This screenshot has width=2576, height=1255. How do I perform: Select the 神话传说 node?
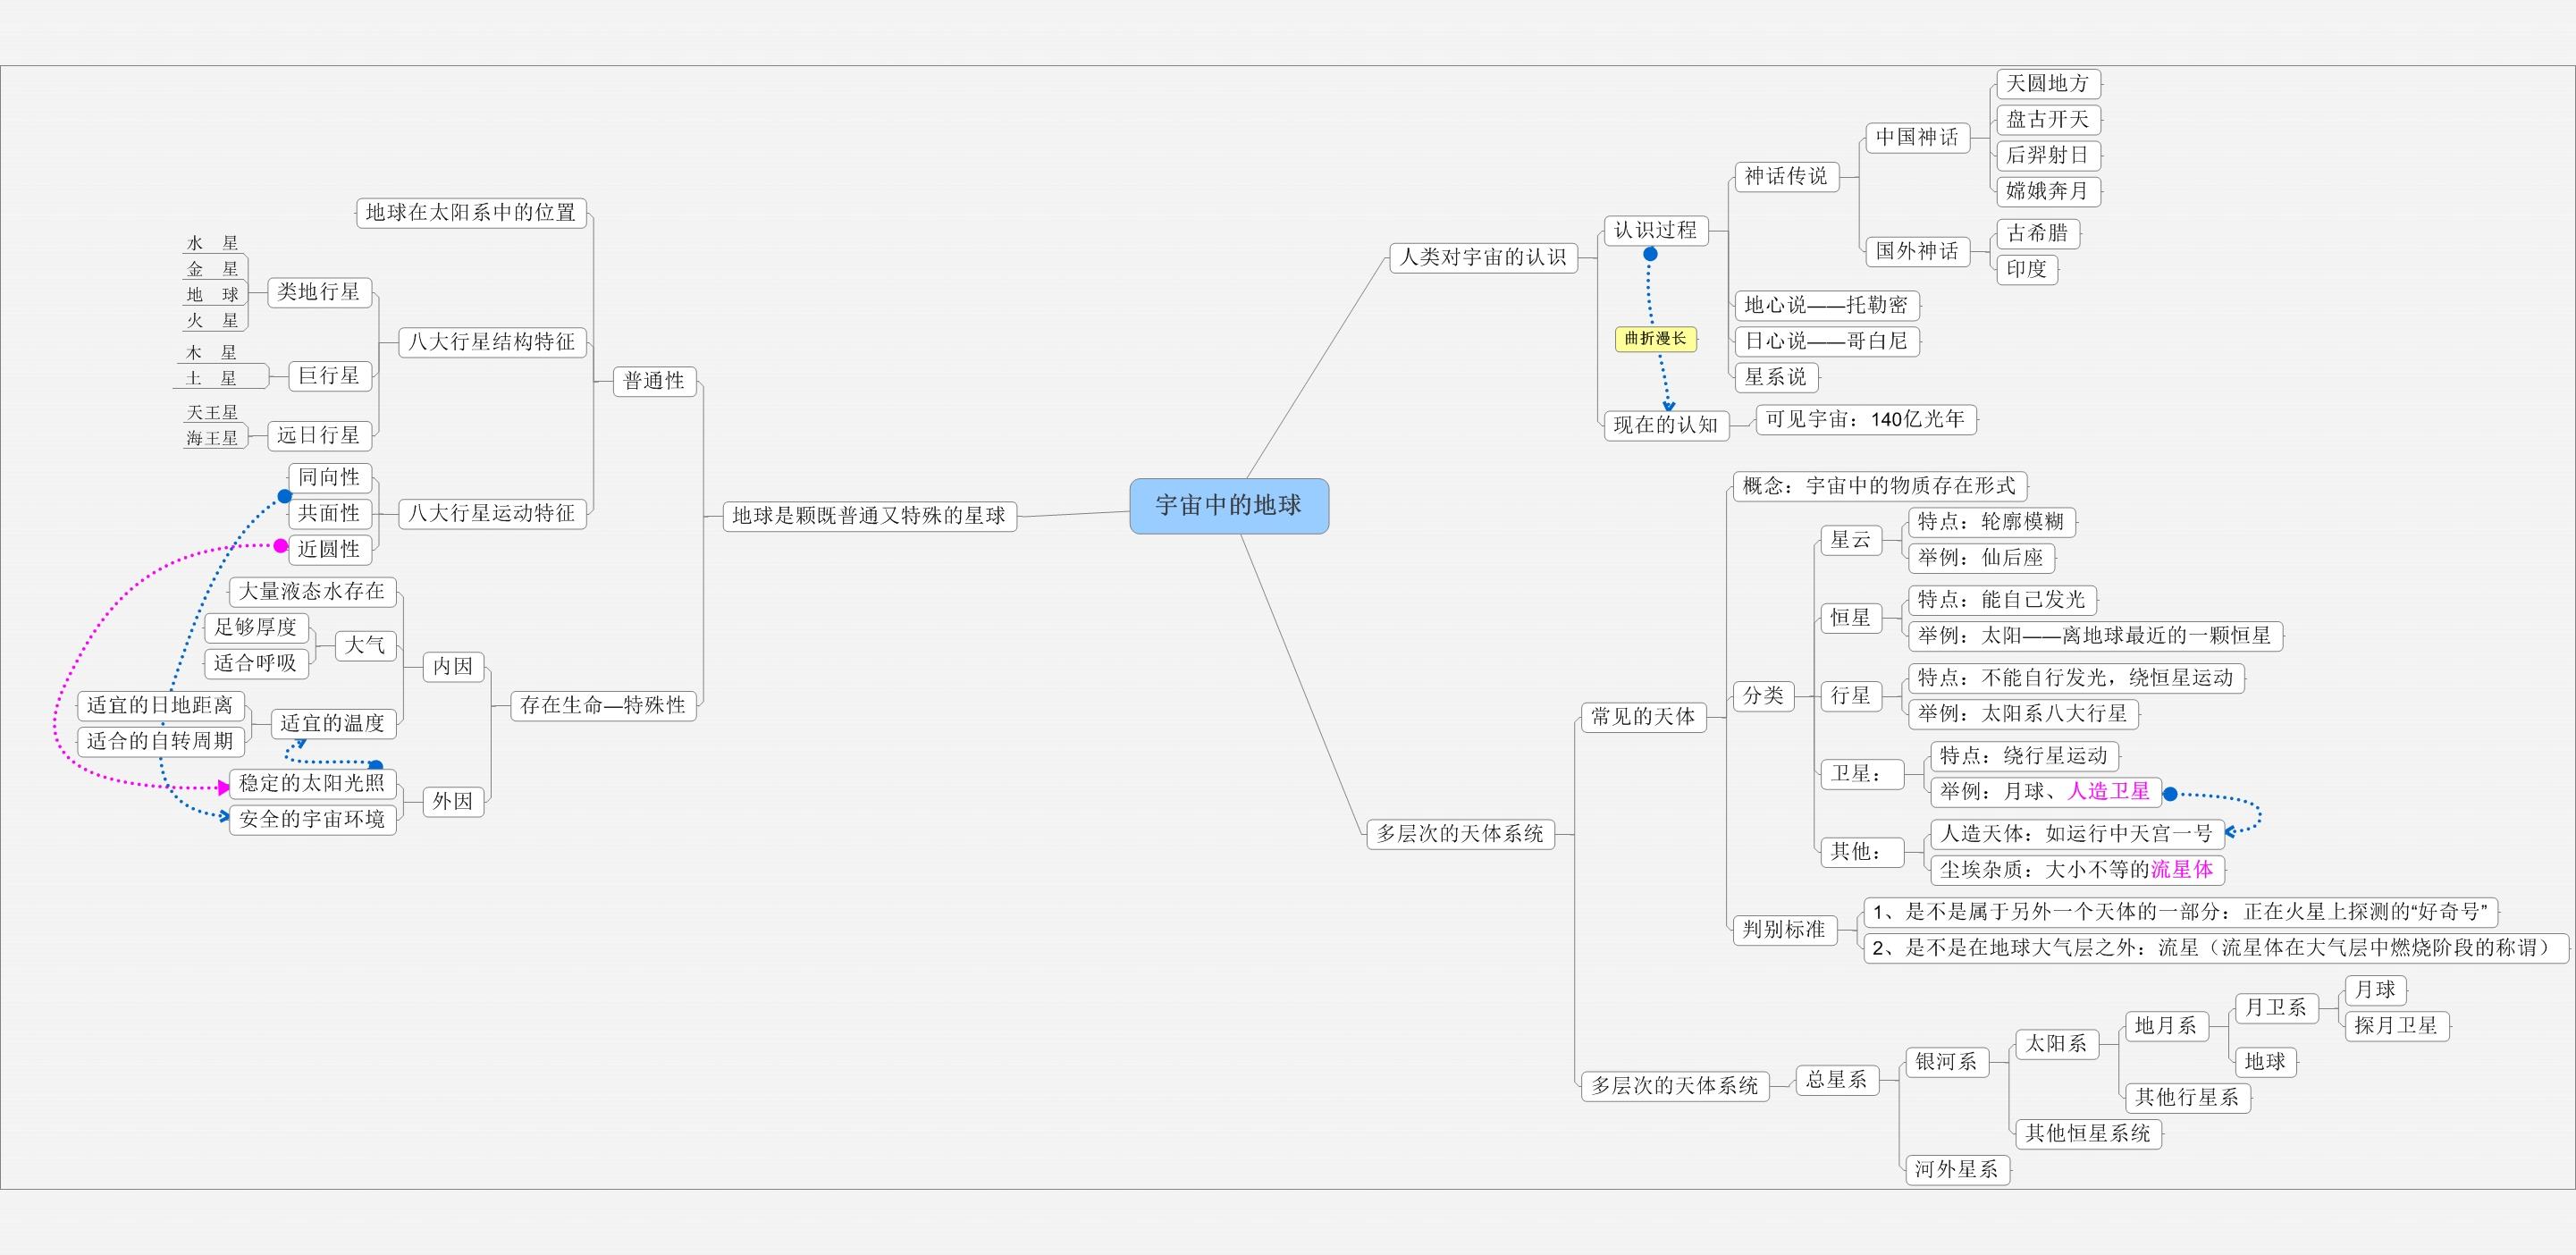[1786, 177]
